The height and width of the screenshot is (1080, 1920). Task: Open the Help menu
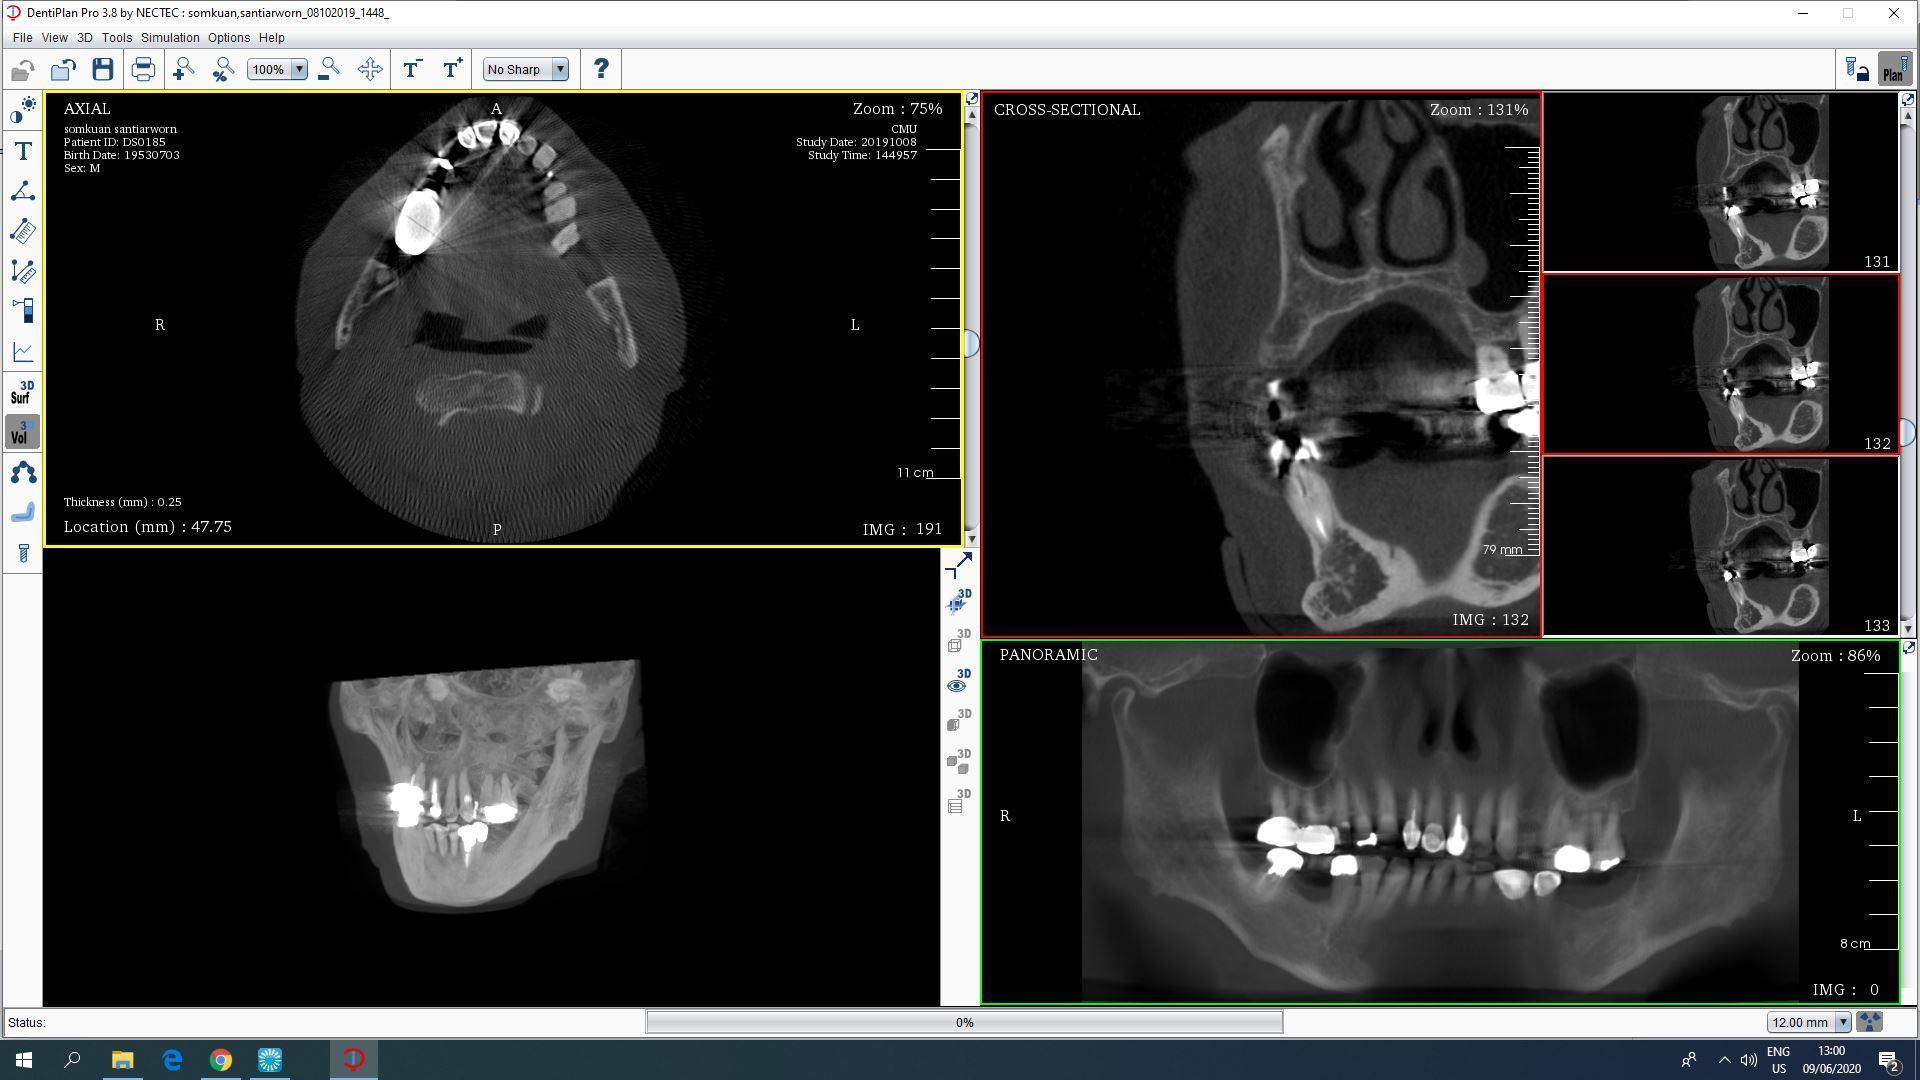pos(272,37)
